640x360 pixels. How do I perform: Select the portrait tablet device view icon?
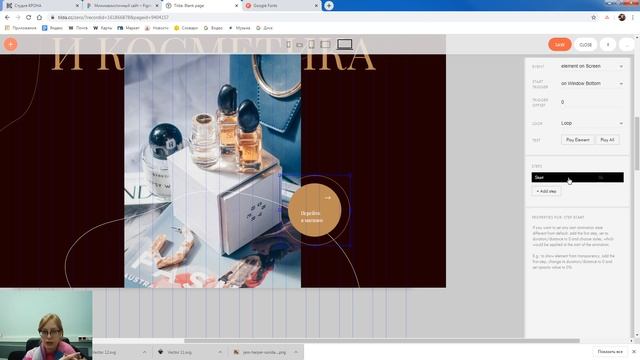tap(312, 44)
